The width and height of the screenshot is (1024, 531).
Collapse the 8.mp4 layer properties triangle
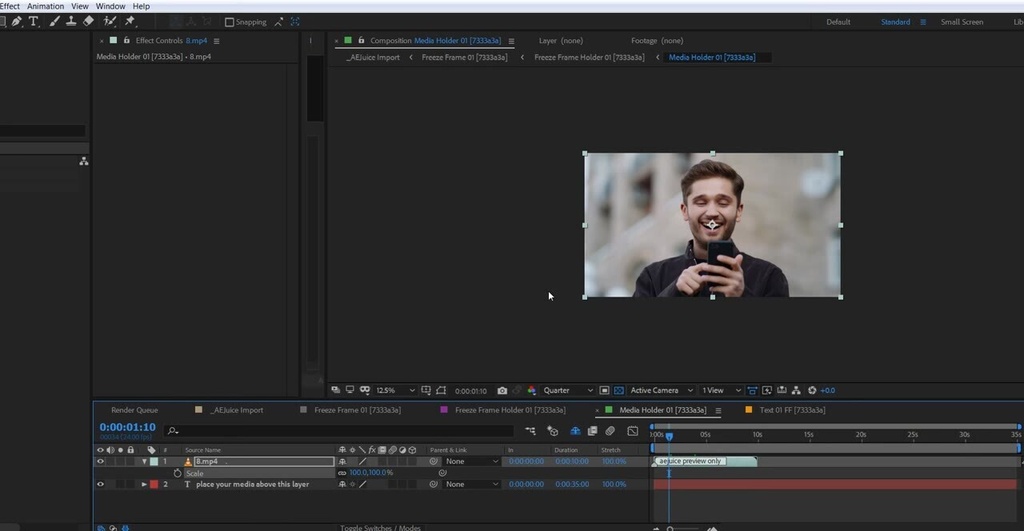144,461
